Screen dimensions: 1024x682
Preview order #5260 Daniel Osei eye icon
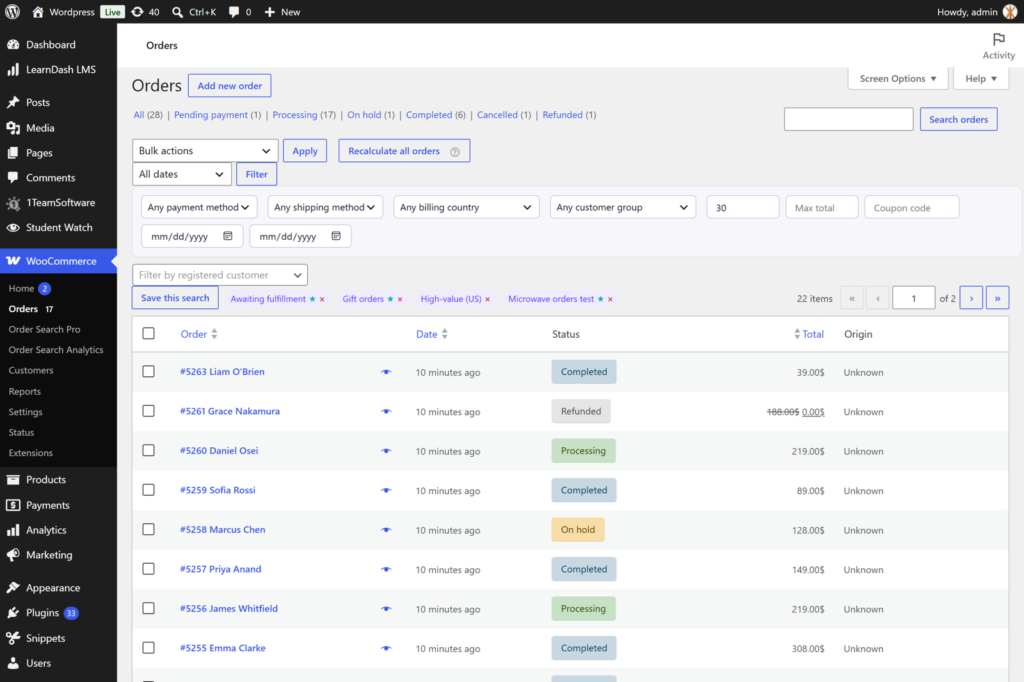pos(386,451)
